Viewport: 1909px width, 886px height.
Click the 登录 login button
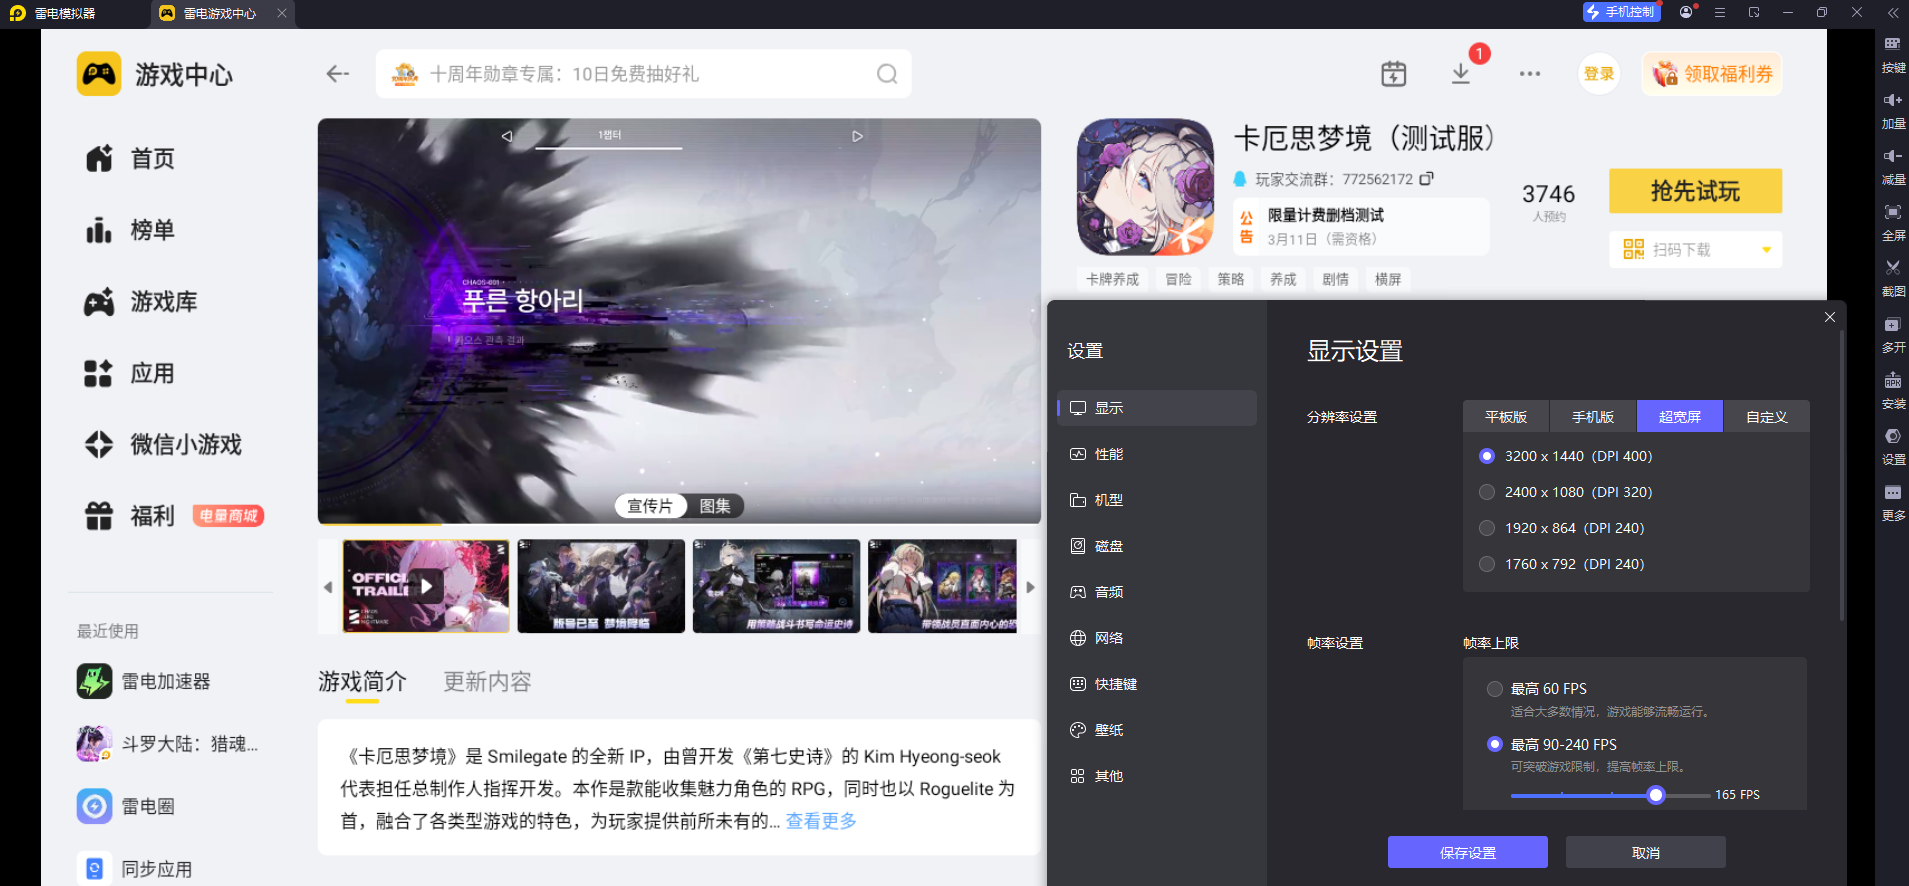pos(1599,74)
